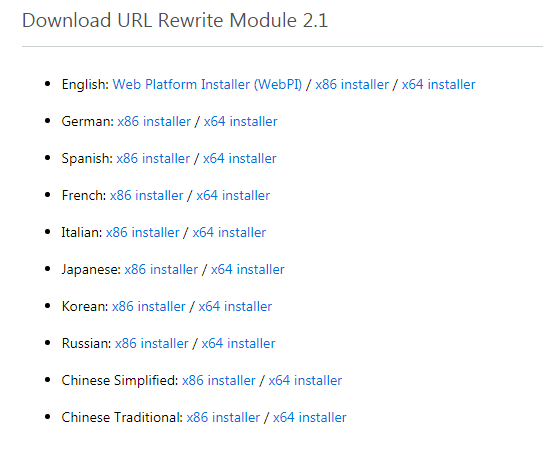Get the Russian x64 installer
The height and width of the screenshot is (458, 543).
[x=238, y=344]
